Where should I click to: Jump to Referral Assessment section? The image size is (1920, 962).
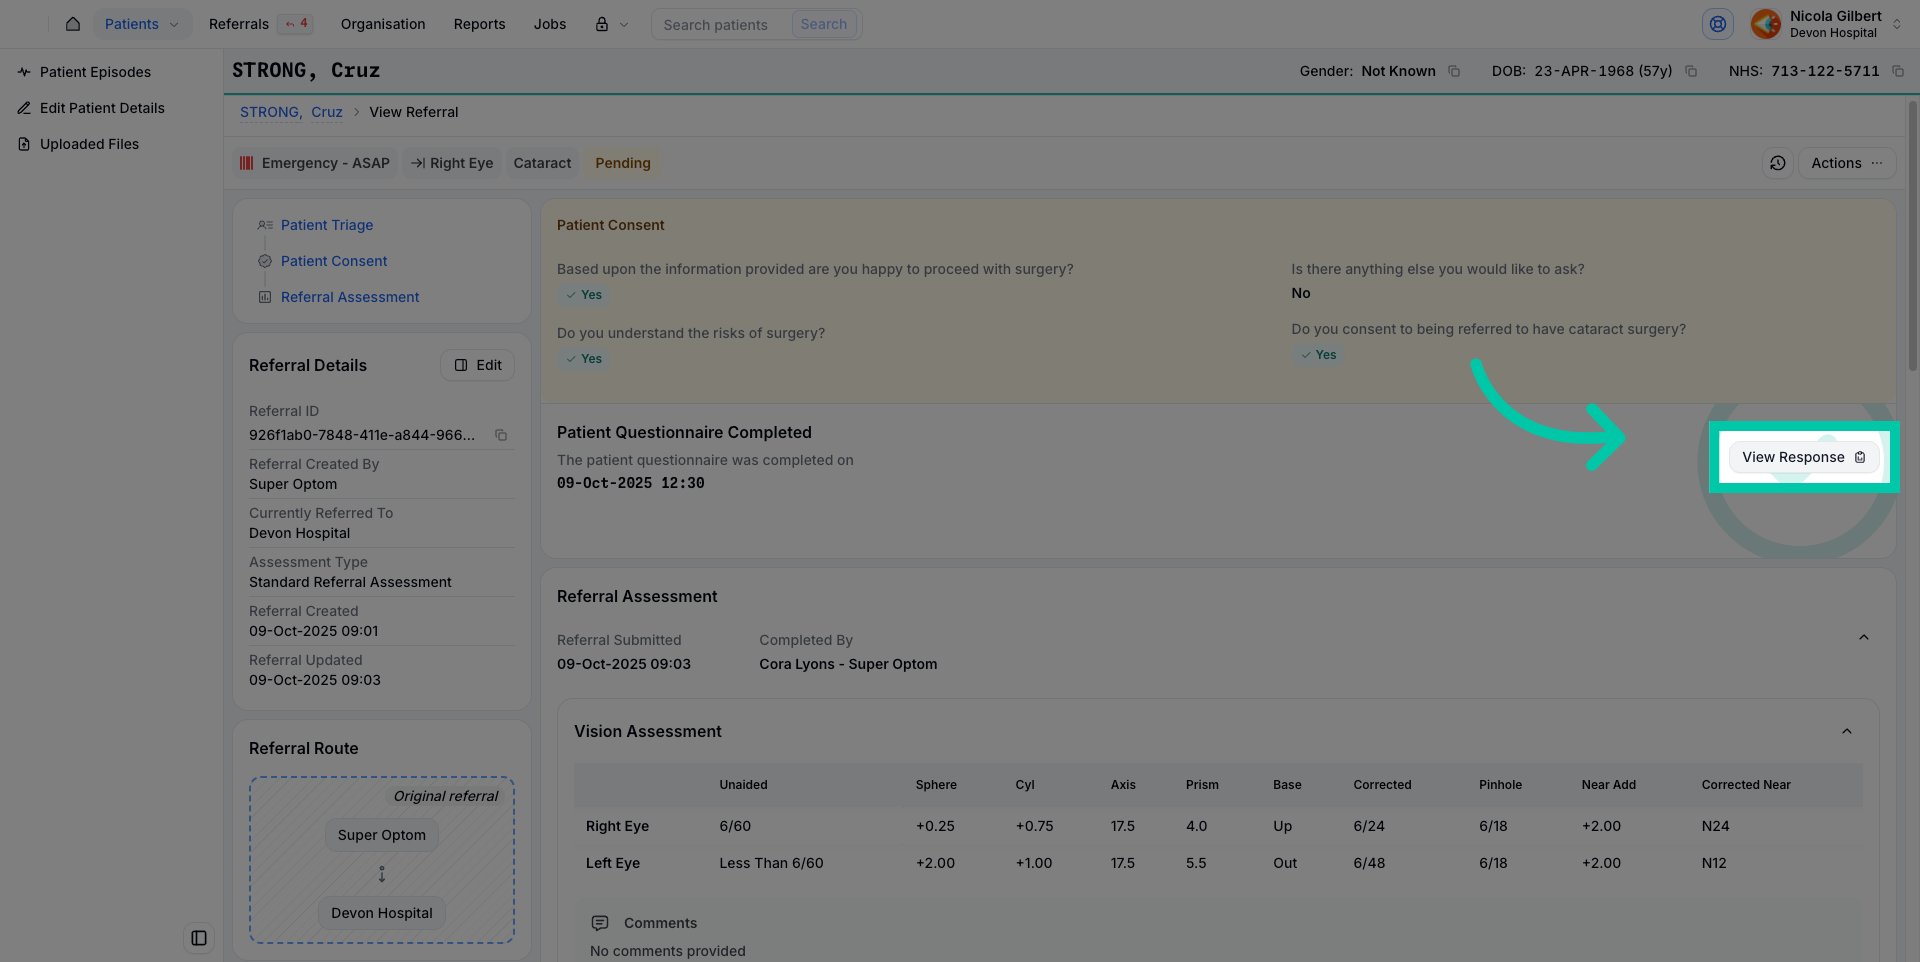coord(350,297)
